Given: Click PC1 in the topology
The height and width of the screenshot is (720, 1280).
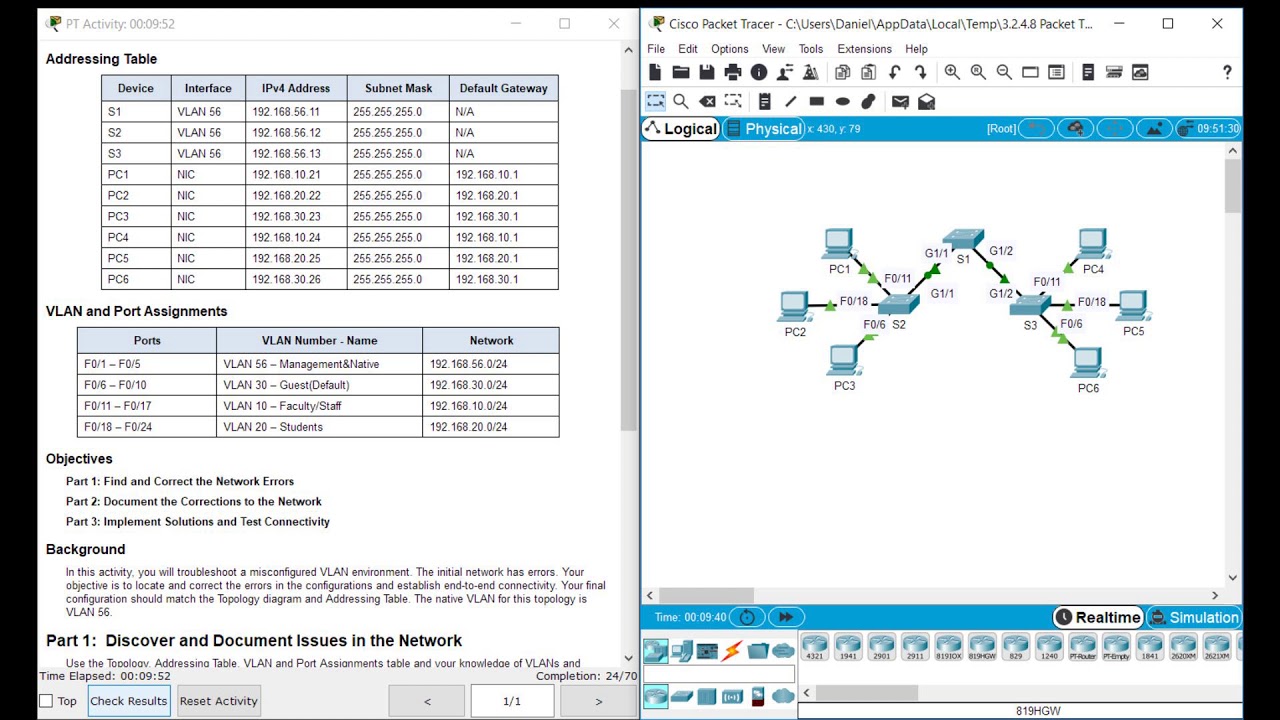Looking at the screenshot, I should [839, 245].
